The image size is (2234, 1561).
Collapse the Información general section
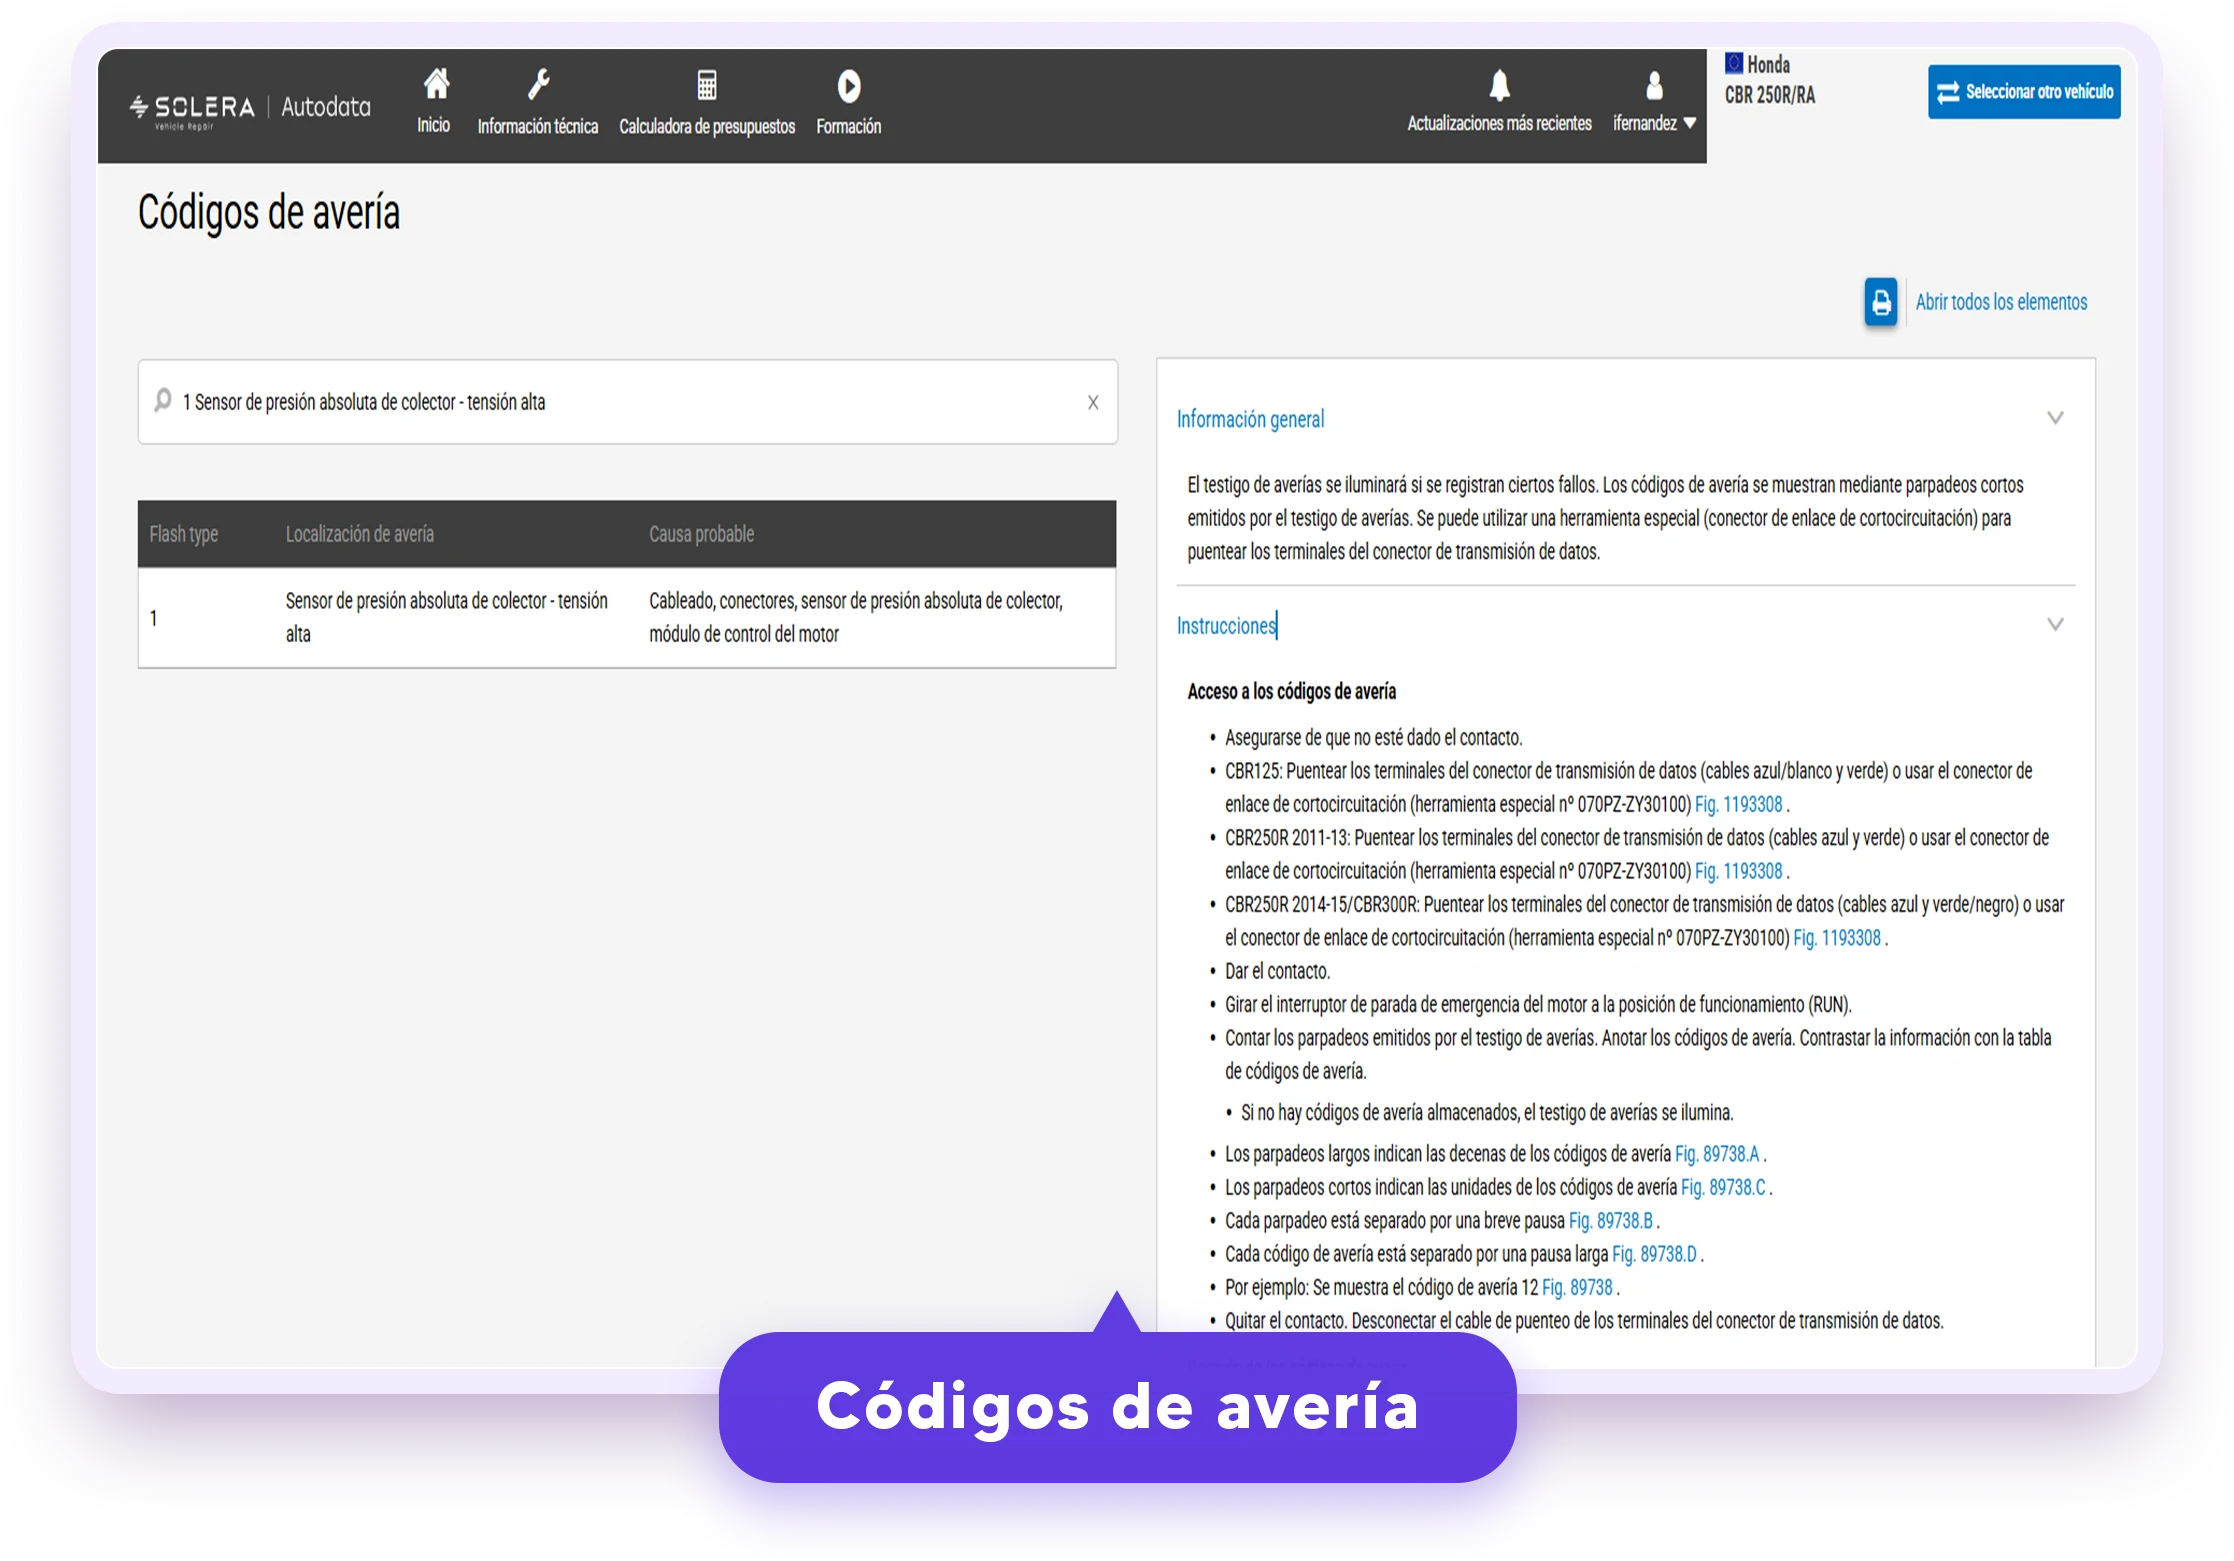2055,418
